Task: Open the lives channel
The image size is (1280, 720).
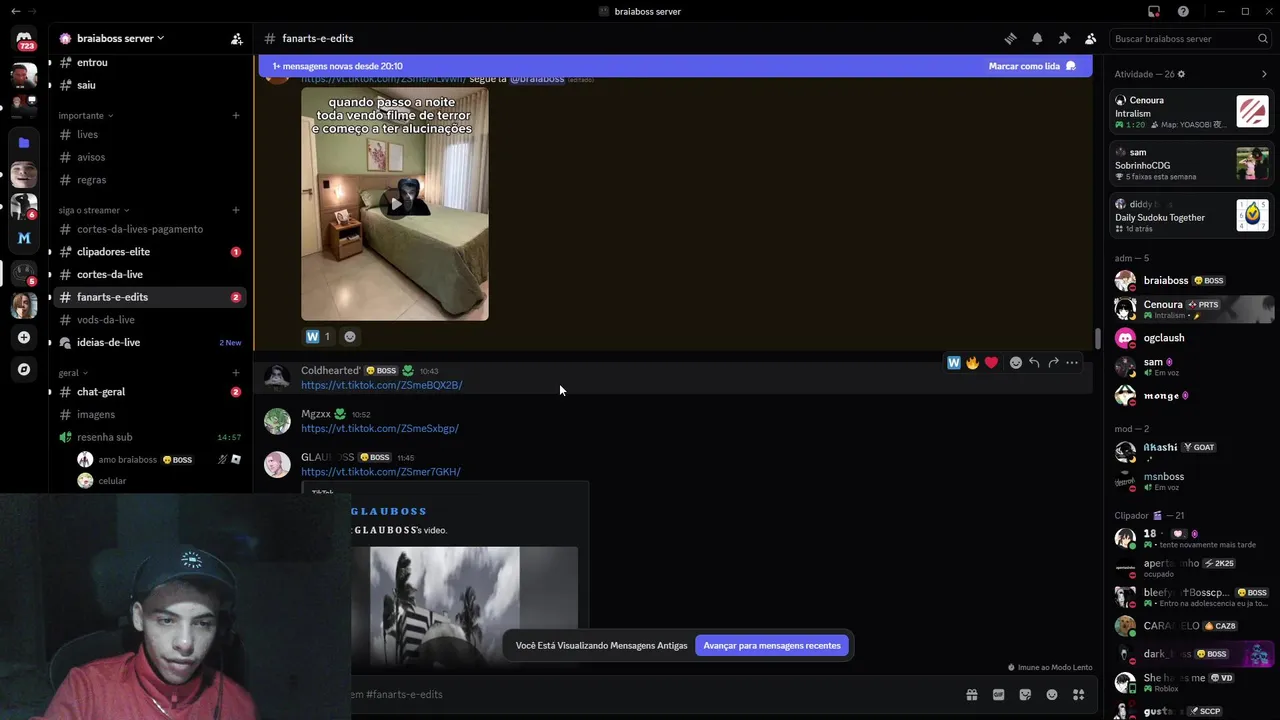Action: click(150, 134)
